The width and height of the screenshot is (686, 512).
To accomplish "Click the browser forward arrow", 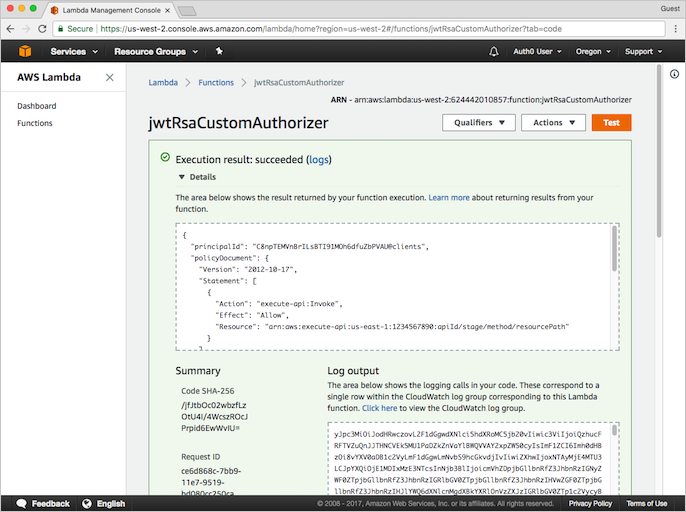I will point(26,29).
